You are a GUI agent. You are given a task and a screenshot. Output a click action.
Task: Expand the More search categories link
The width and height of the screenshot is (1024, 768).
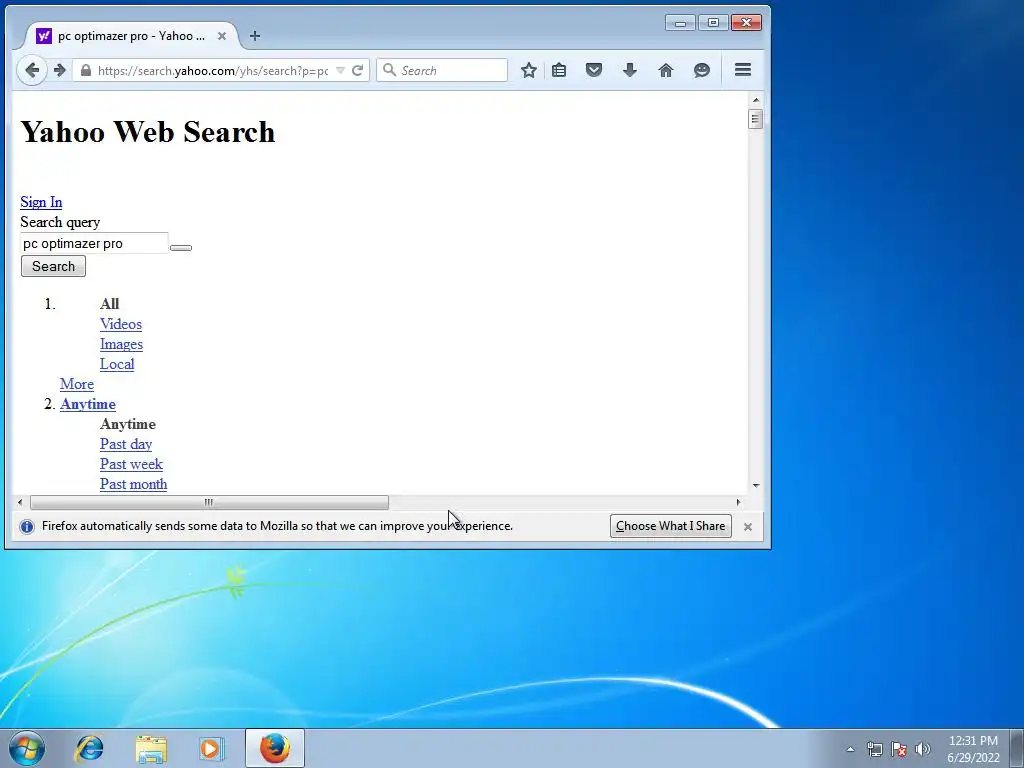point(77,384)
